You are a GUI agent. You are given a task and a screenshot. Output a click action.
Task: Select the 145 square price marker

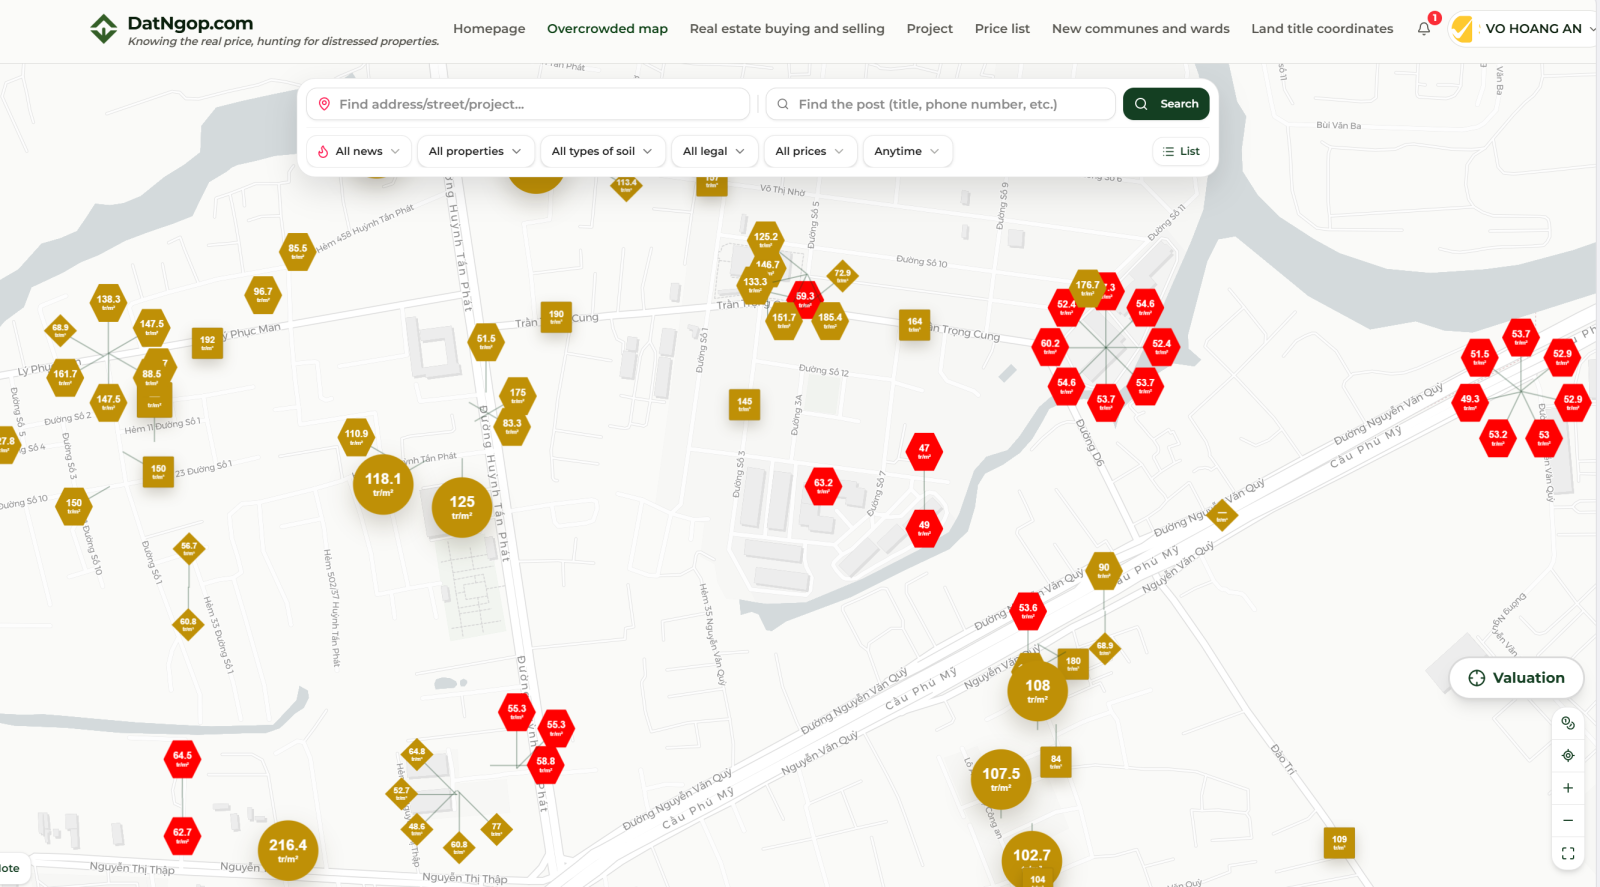(x=744, y=404)
